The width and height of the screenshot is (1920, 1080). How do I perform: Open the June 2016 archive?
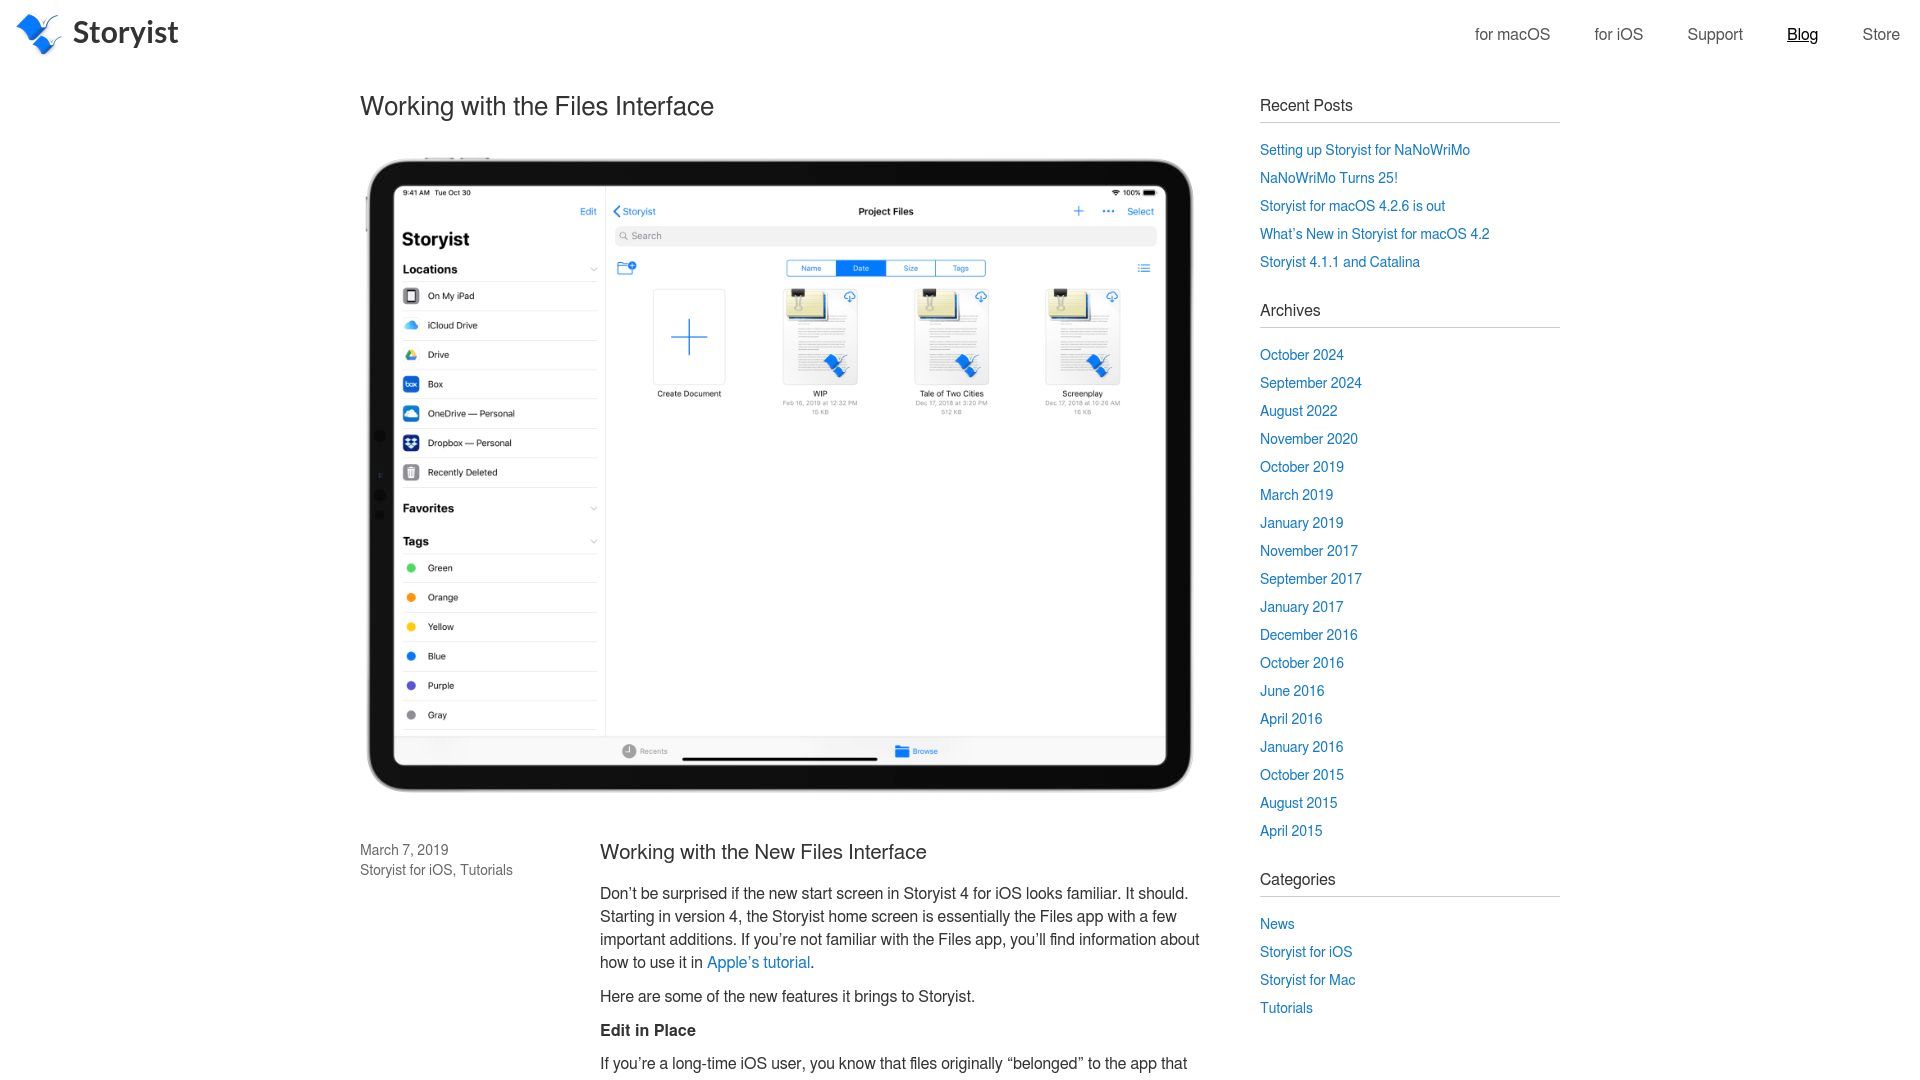(x=1291, y=691)
